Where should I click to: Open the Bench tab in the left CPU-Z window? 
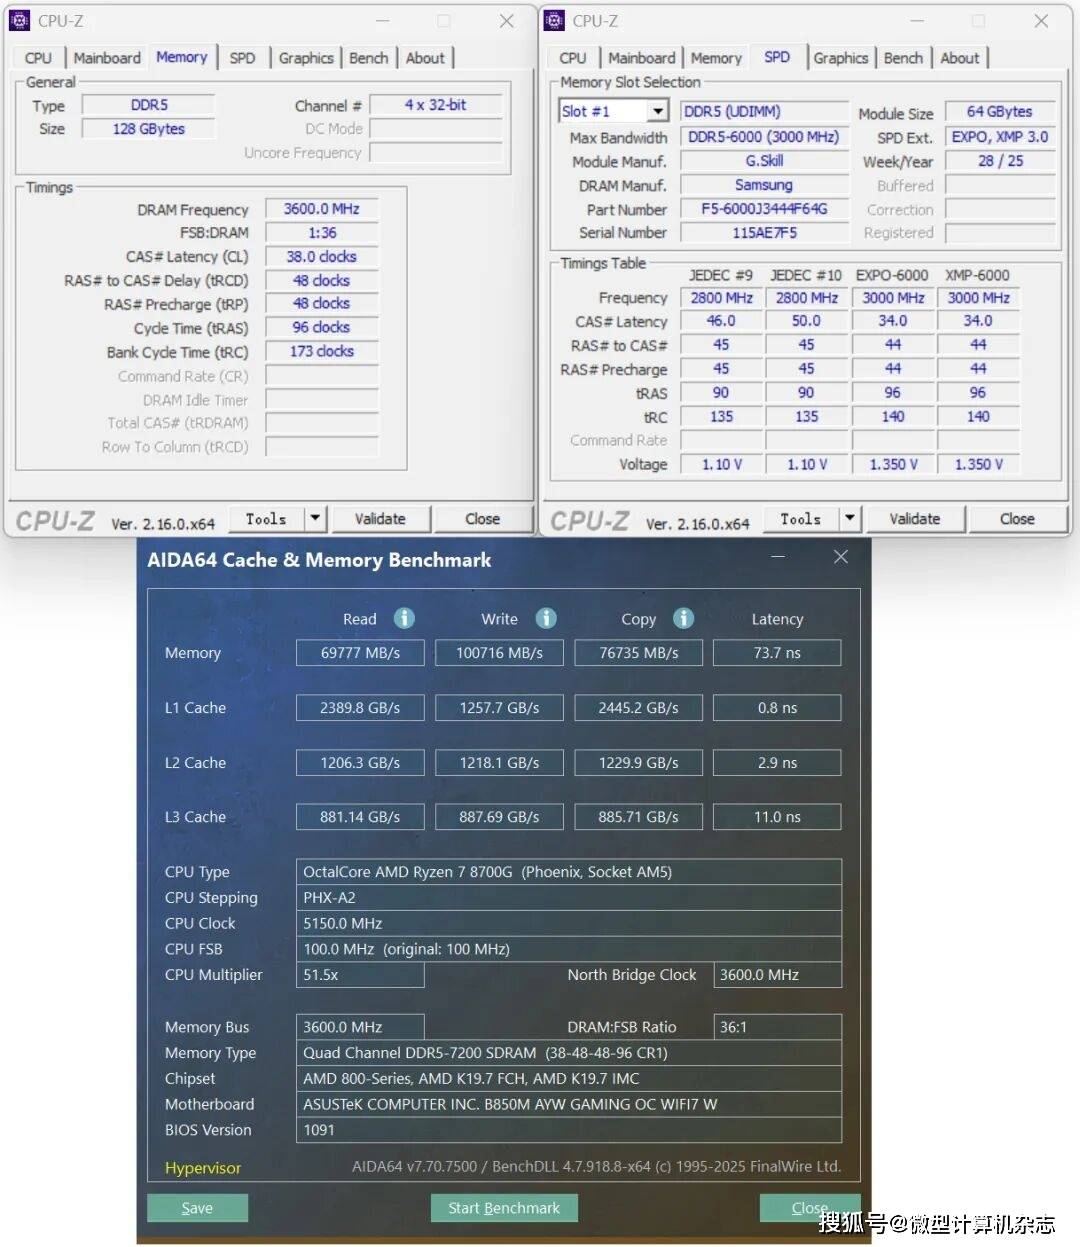click(369, 58)
